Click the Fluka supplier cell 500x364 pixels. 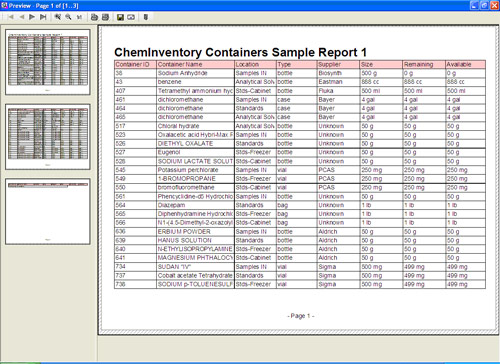pos(338,91)
